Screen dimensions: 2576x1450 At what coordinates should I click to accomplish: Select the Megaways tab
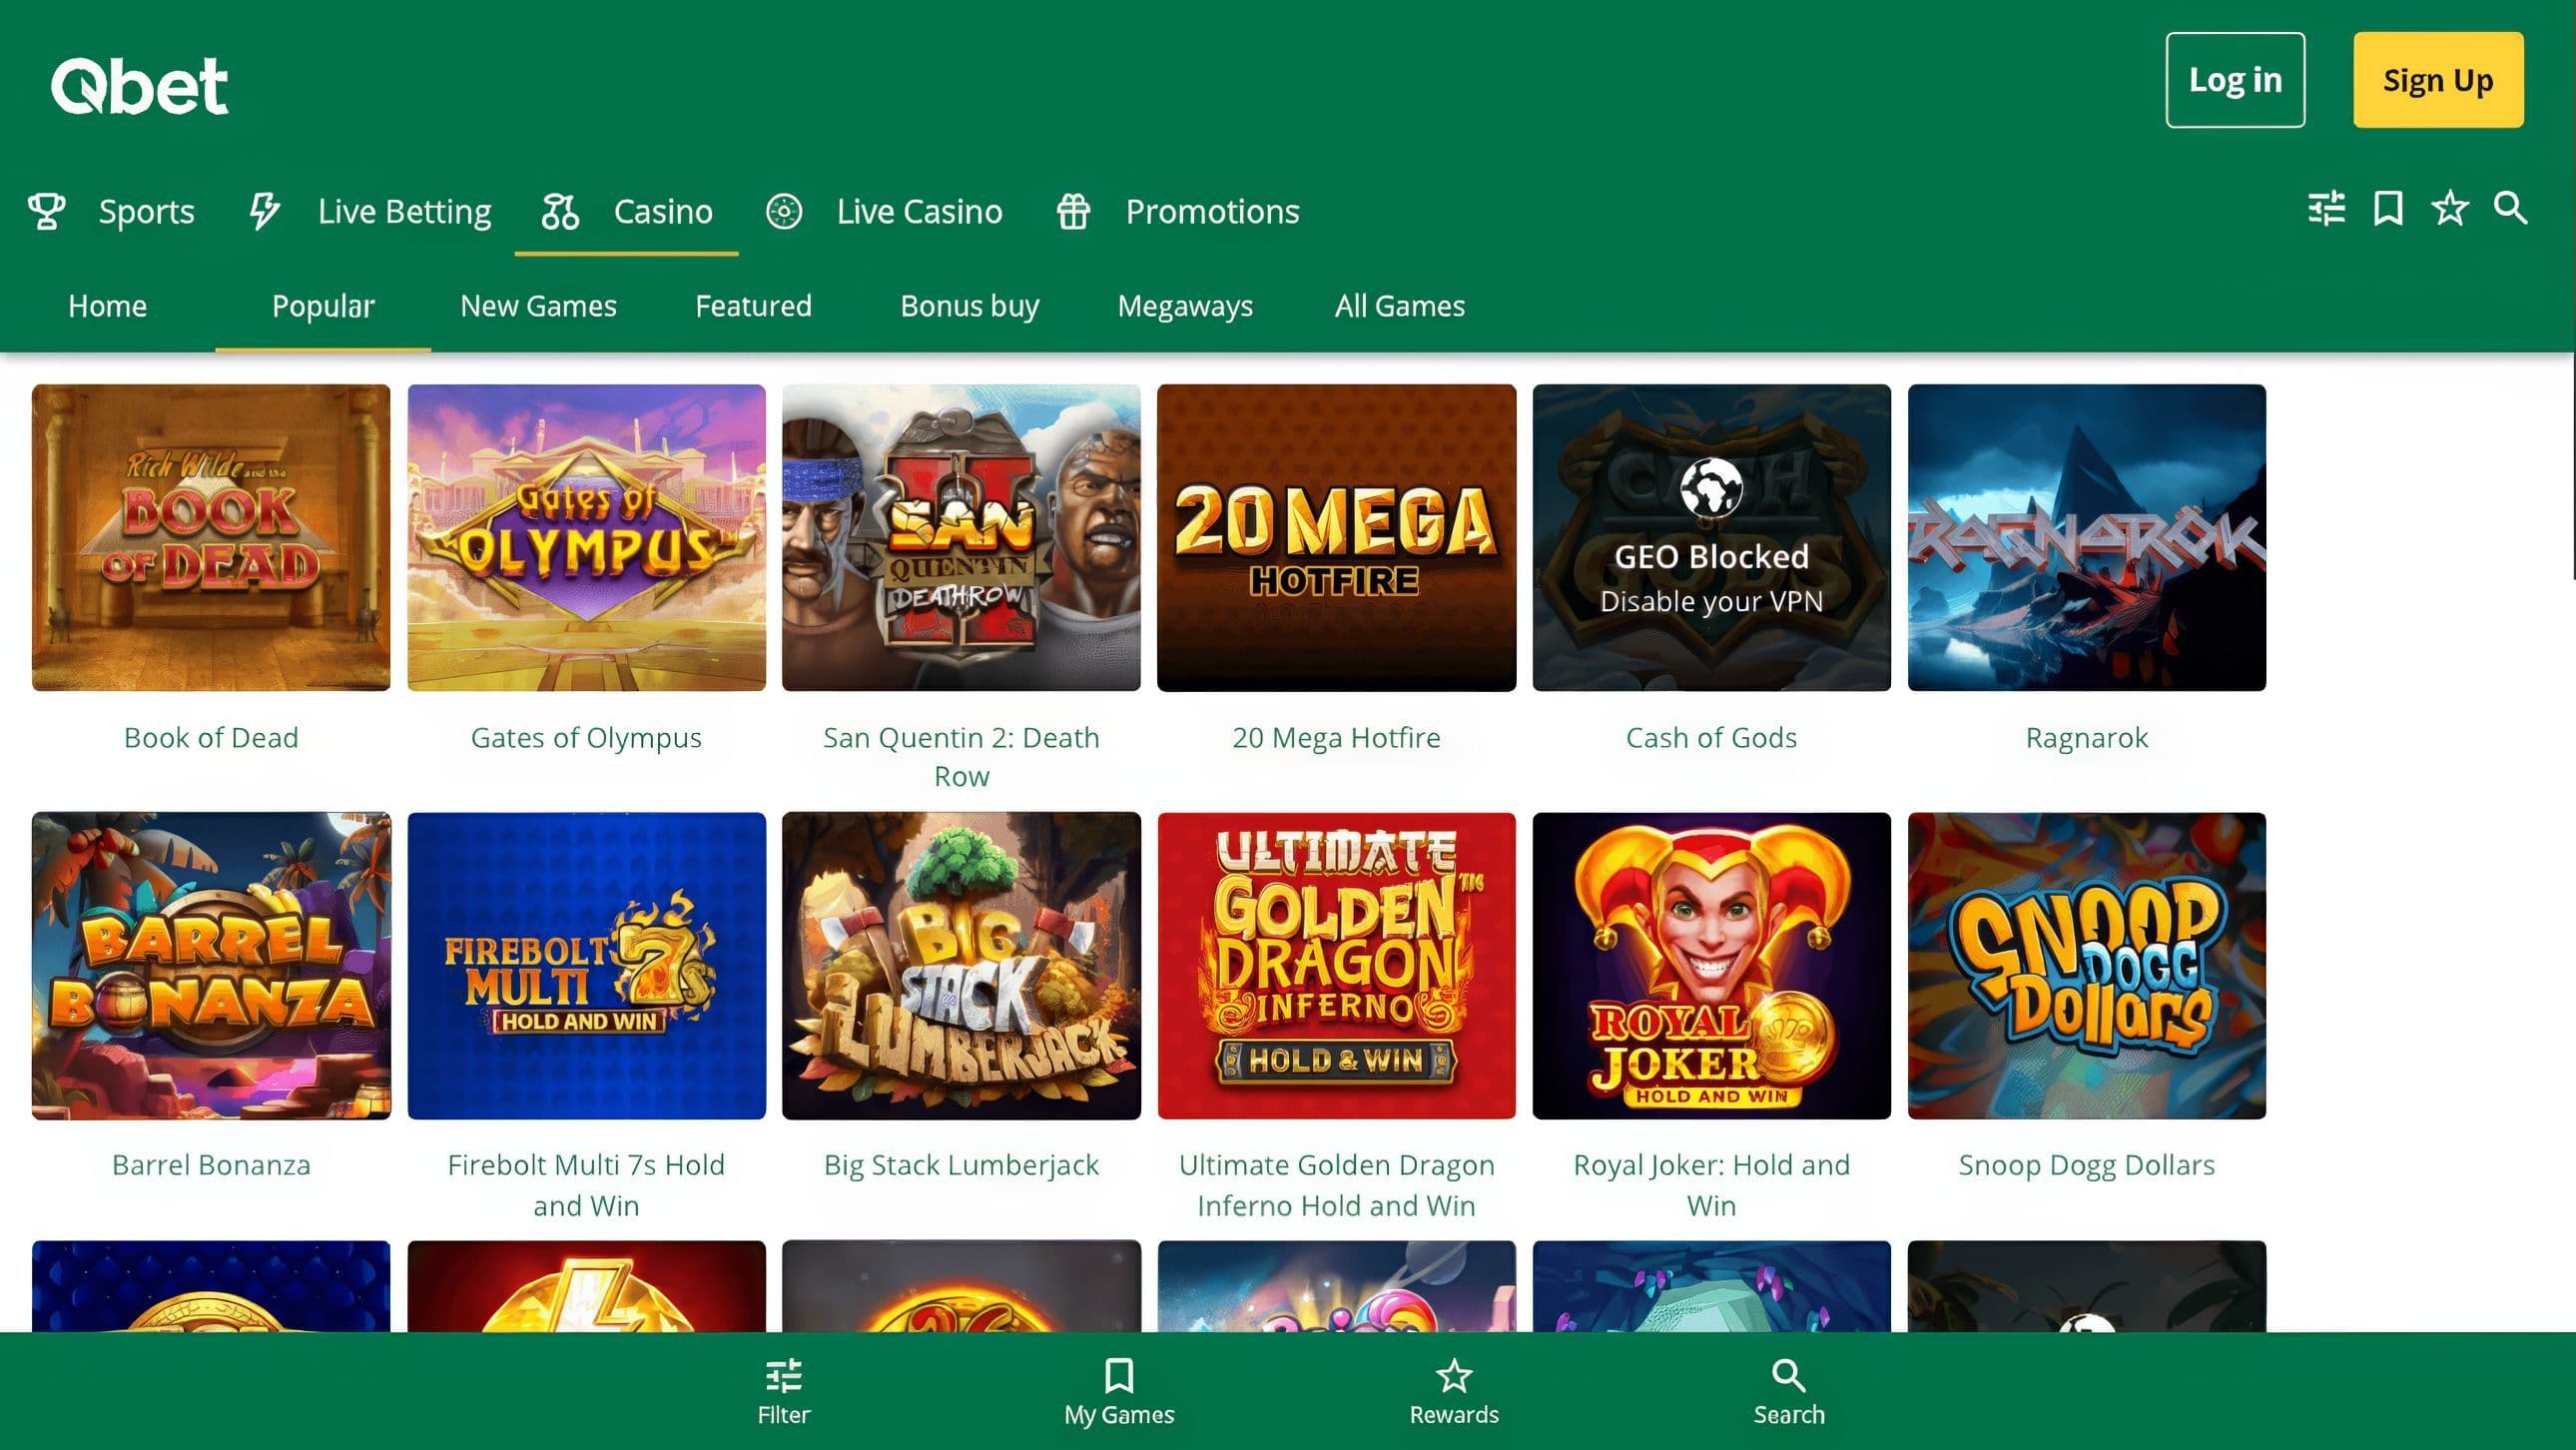[x=1185, y=306]
